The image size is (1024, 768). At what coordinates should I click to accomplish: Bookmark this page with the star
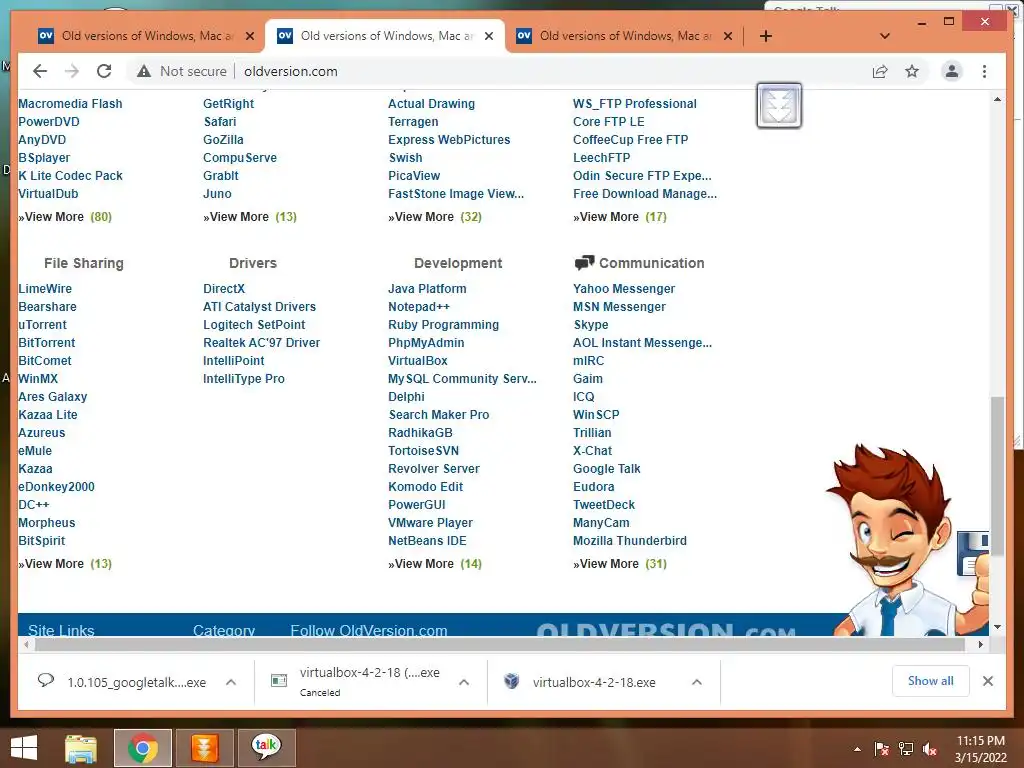pyautogui.click(x=912, y=71)
